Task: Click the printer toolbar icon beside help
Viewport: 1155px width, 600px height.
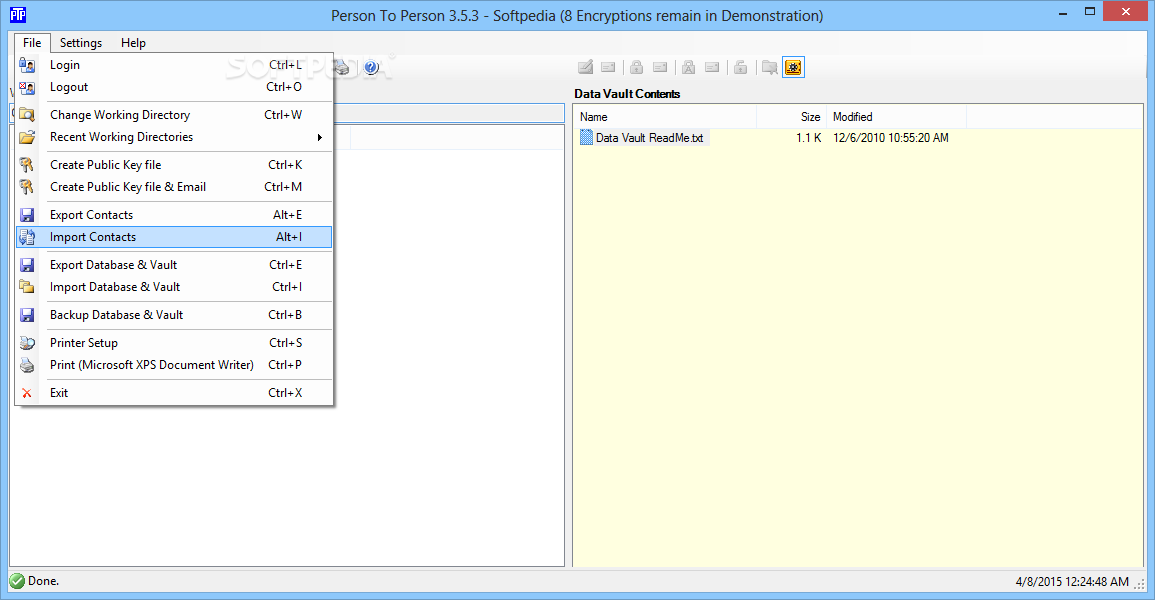Action: 343,68
